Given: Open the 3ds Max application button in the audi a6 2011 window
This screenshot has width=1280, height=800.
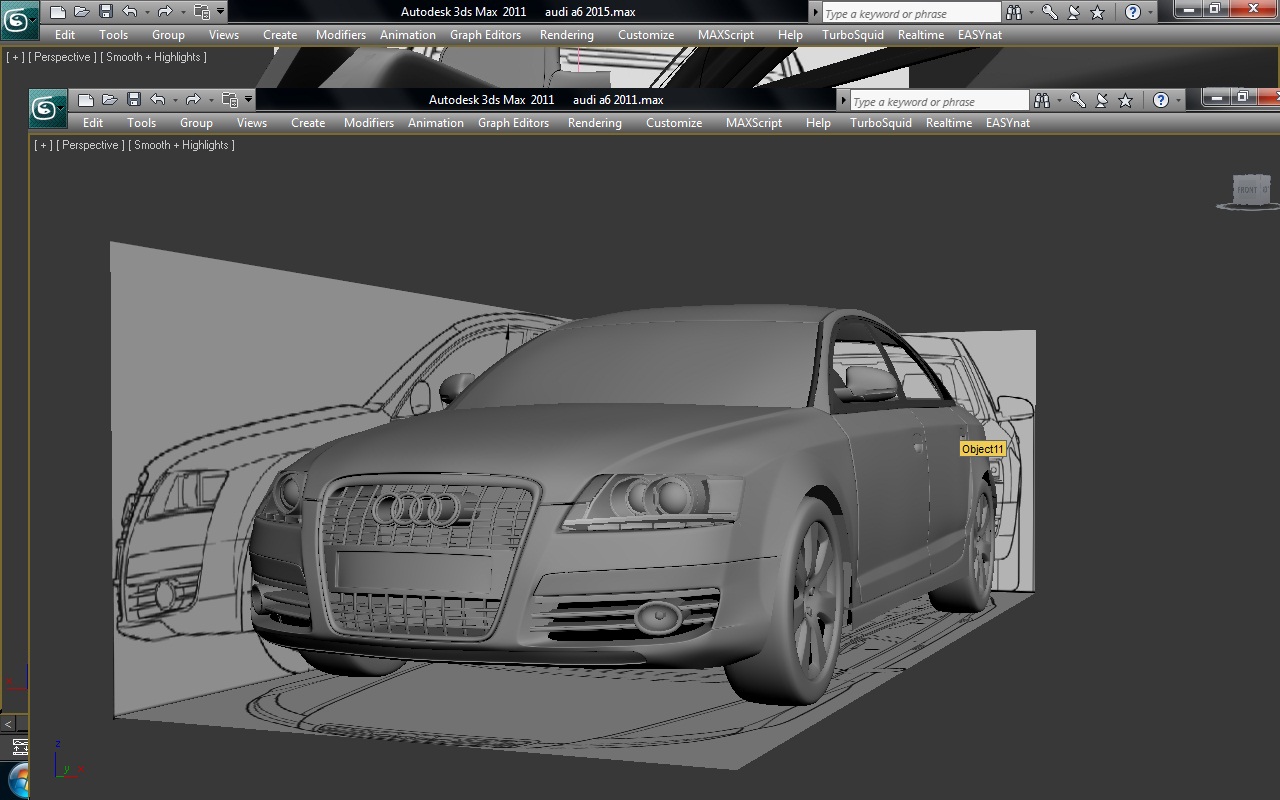Looking at the screenshot, I should click(x=47, y=107).
